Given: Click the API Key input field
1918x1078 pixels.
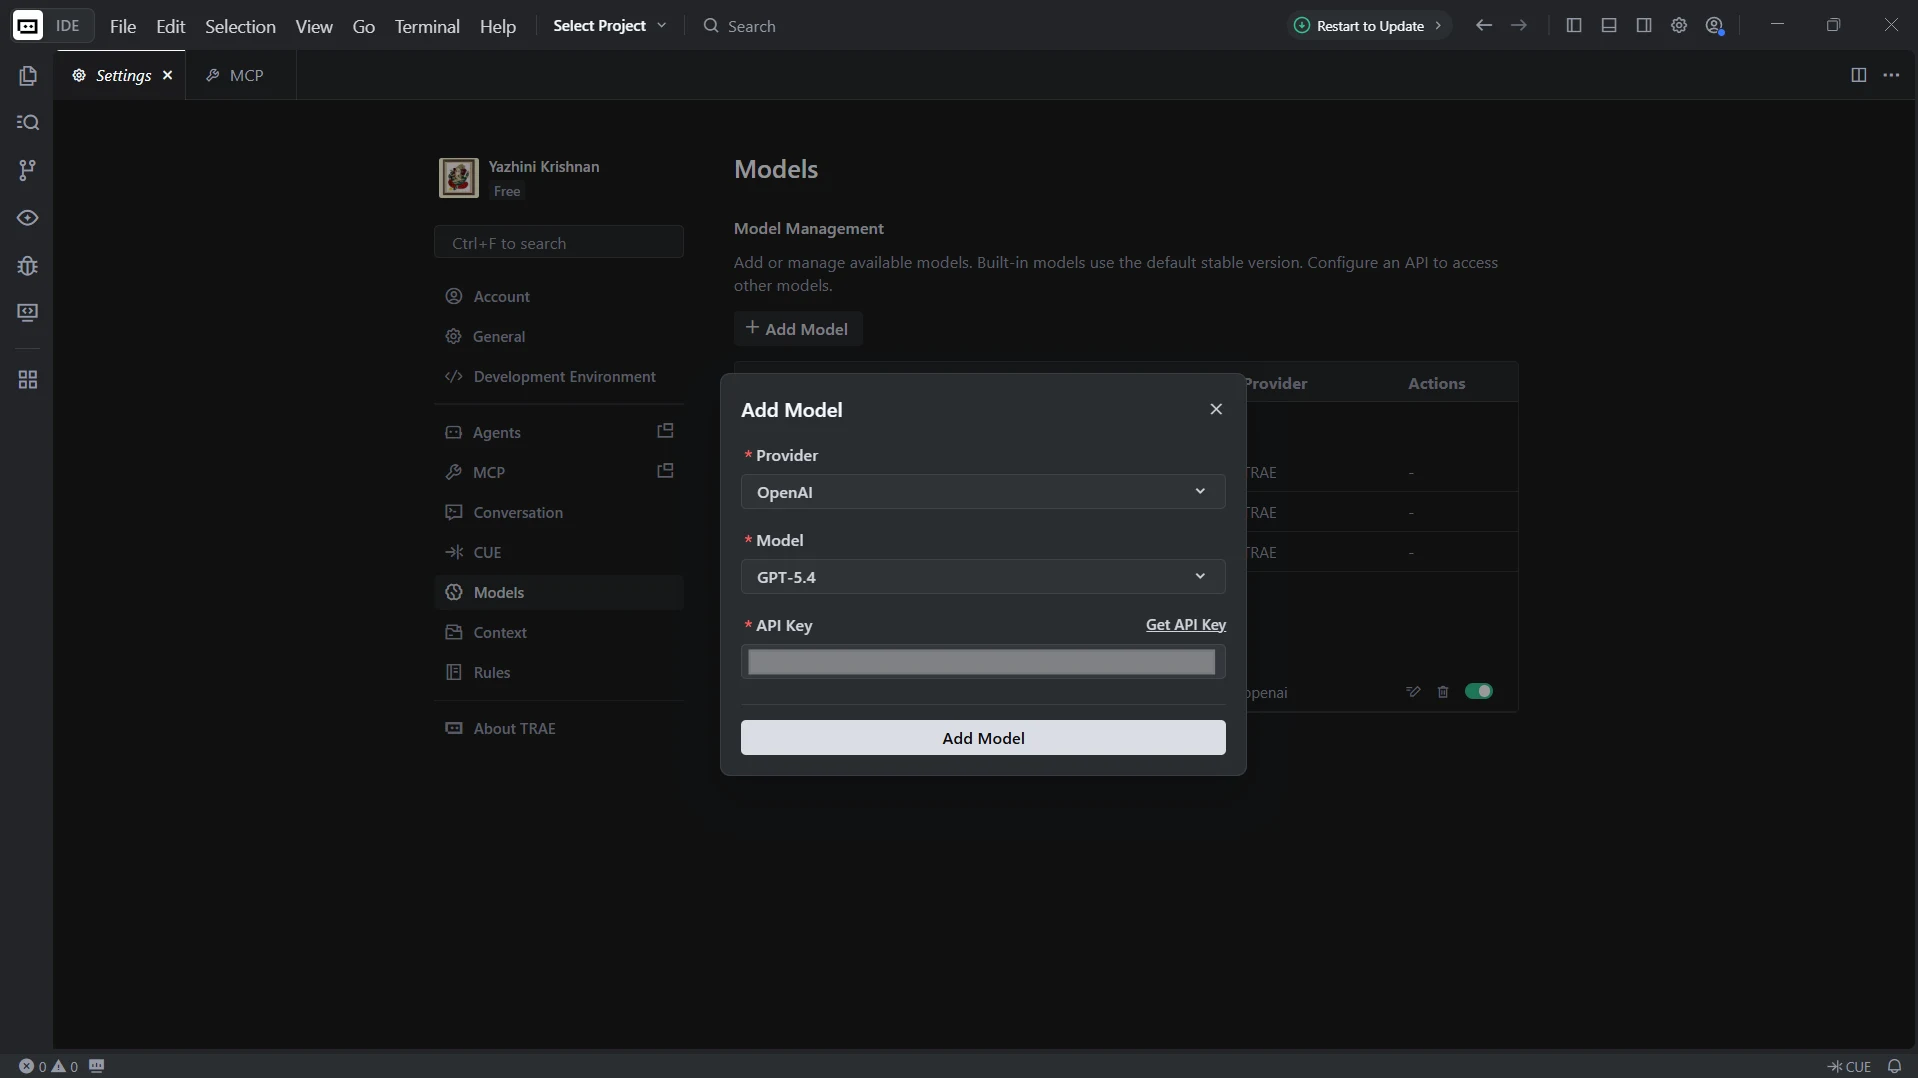Looking at the screenshot, I should click(x=983, y=662).
